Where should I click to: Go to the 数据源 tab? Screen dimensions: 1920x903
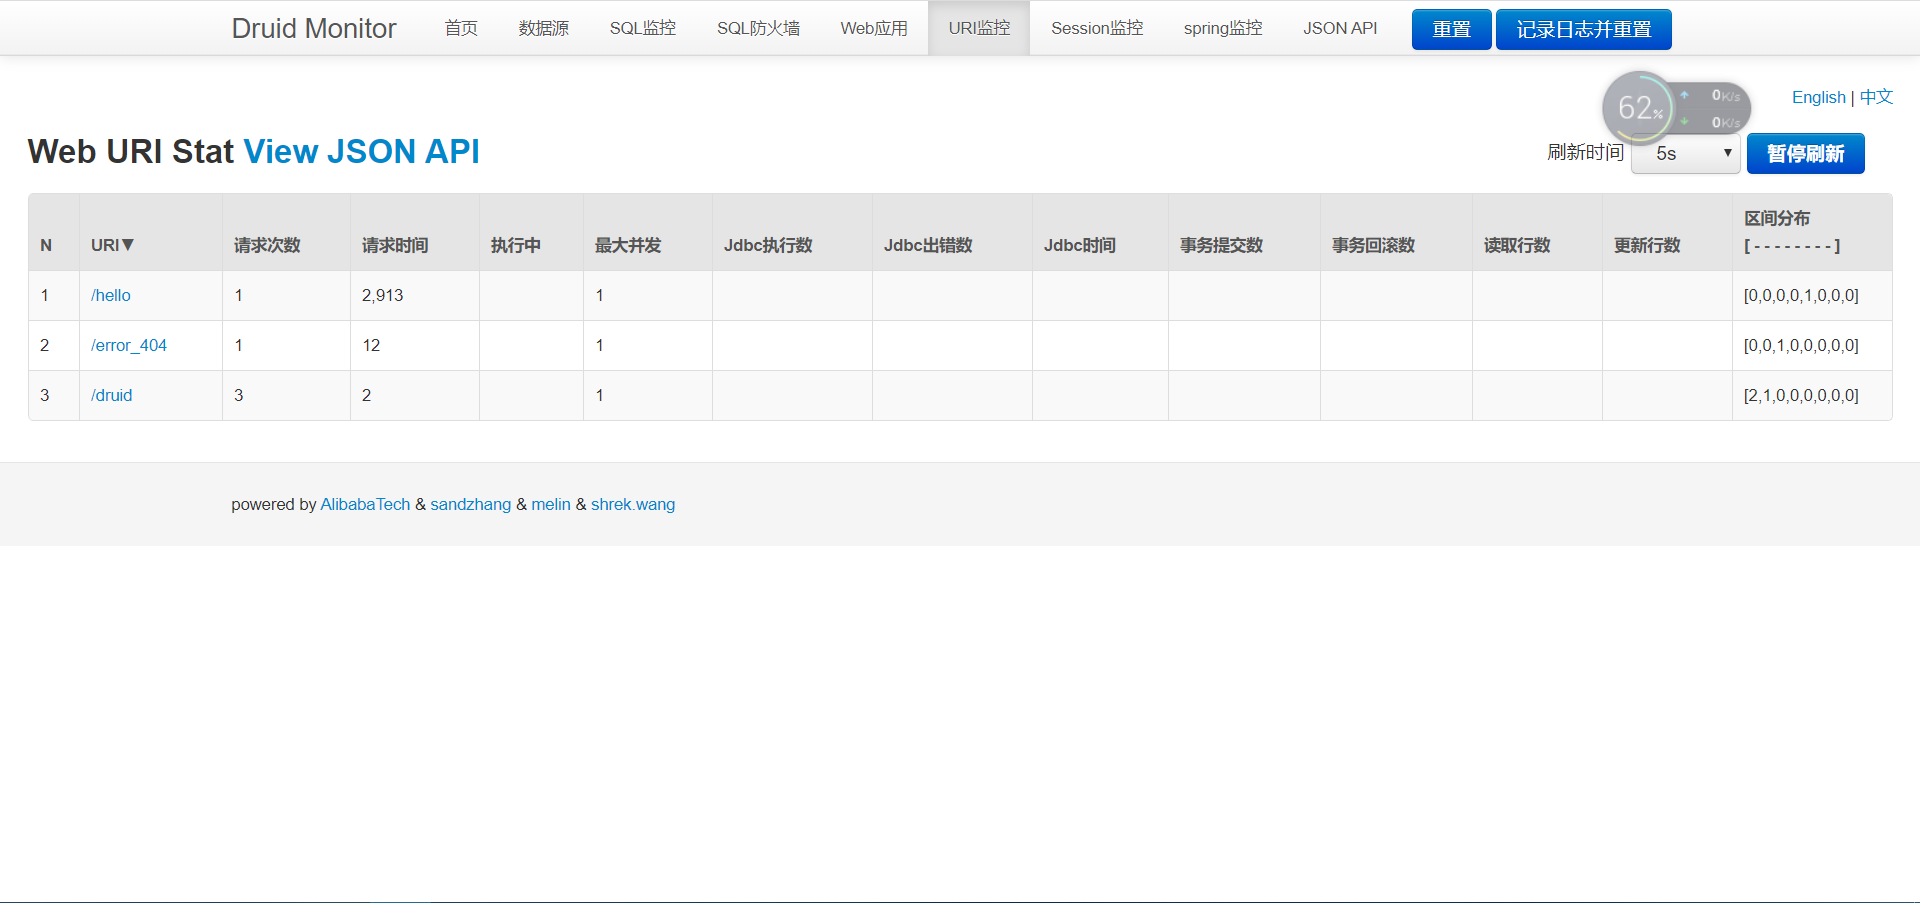(x=544, y=28)
